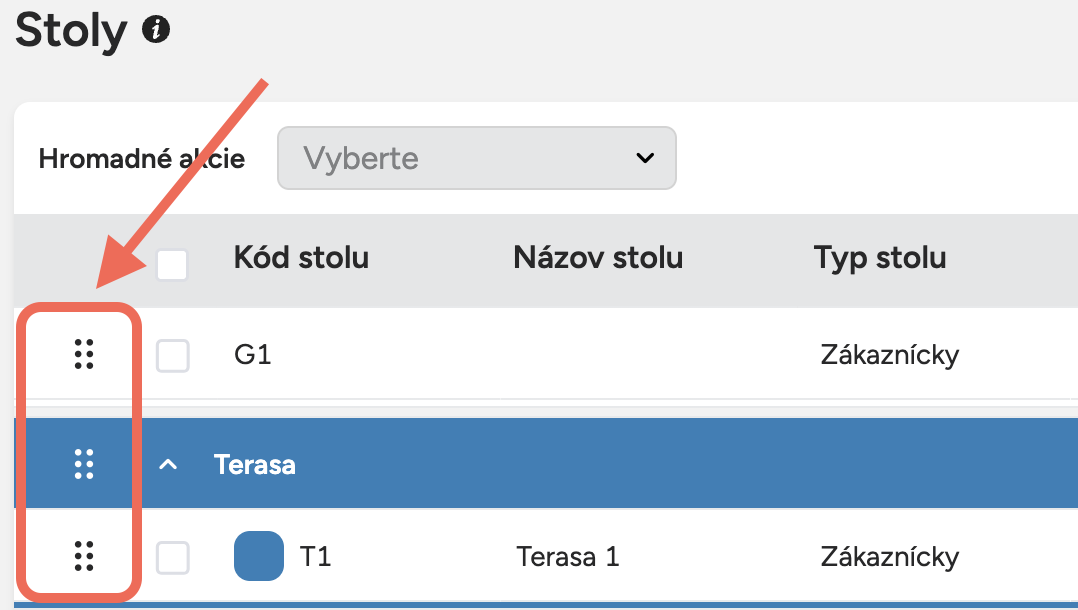
Task: Click the drag handle beside row G1
Action: (85, 355)
